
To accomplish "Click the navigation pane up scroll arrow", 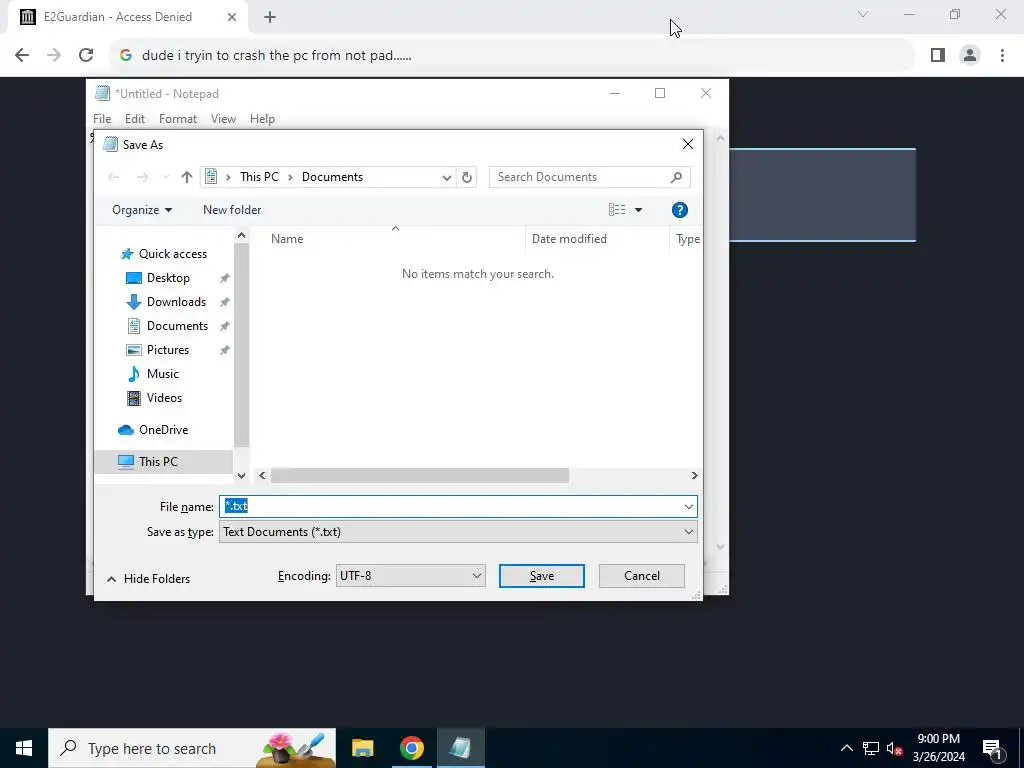I will (242, 235).
